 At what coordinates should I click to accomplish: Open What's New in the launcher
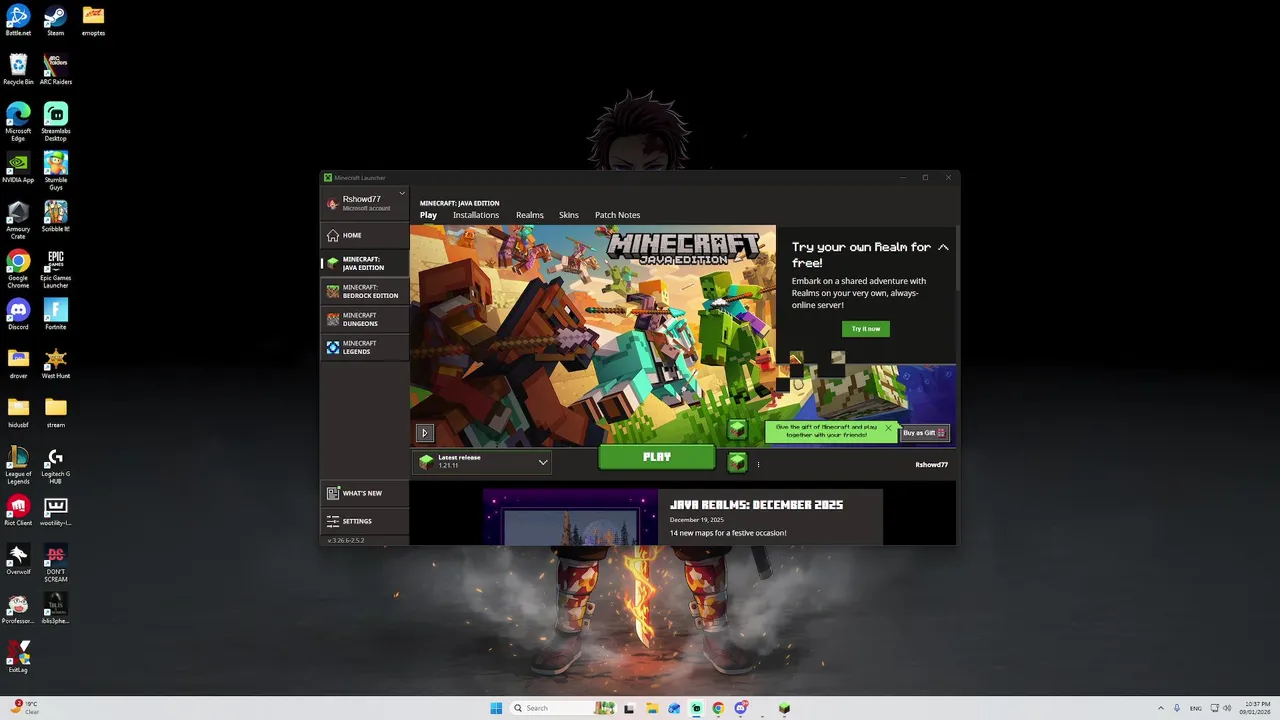click(x=364, y=493)
